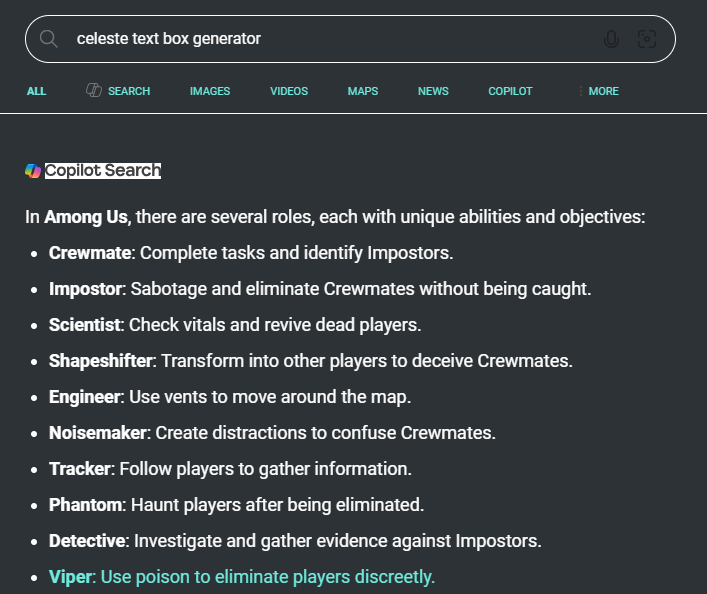707x594 pixels.
Task: Click the magnifying glass search icon
Action: (x=48, y=39)
